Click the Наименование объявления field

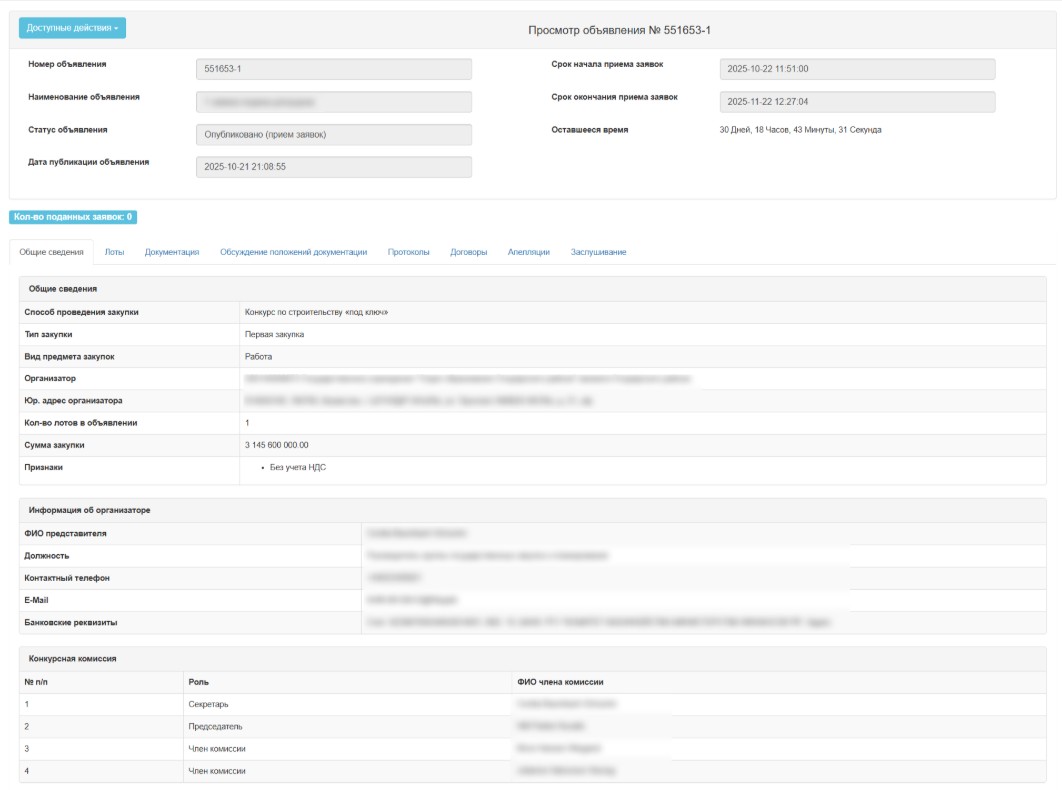[x=333, y=102]
